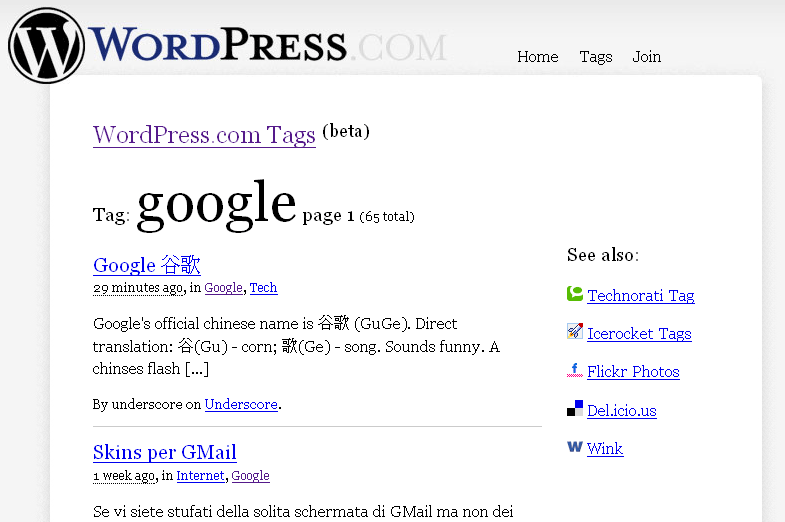Viewport: 785px width, 522px height.
Task: Open the post titled Google 谷歌
Action: pyautogui.click(x=147, y=265)
